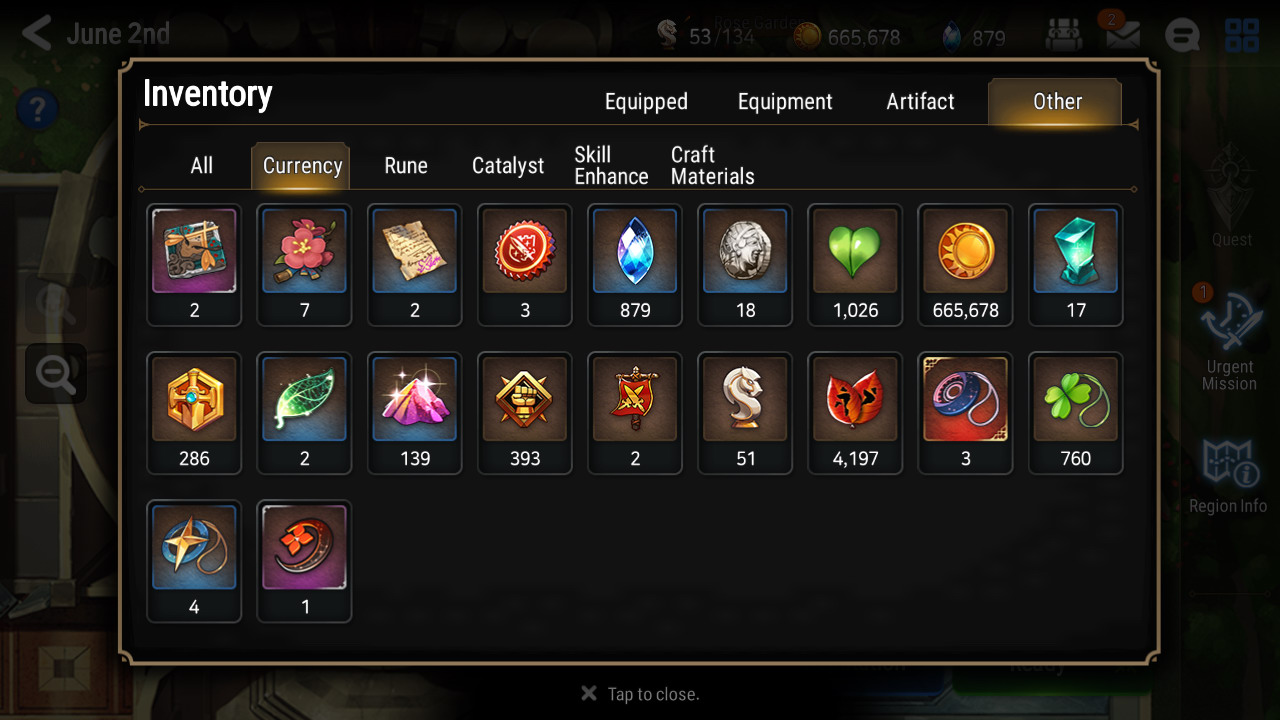The width and height of the screenshot is (1280, 720).
Task: Select the All filter tab
Action: (202, 166)
